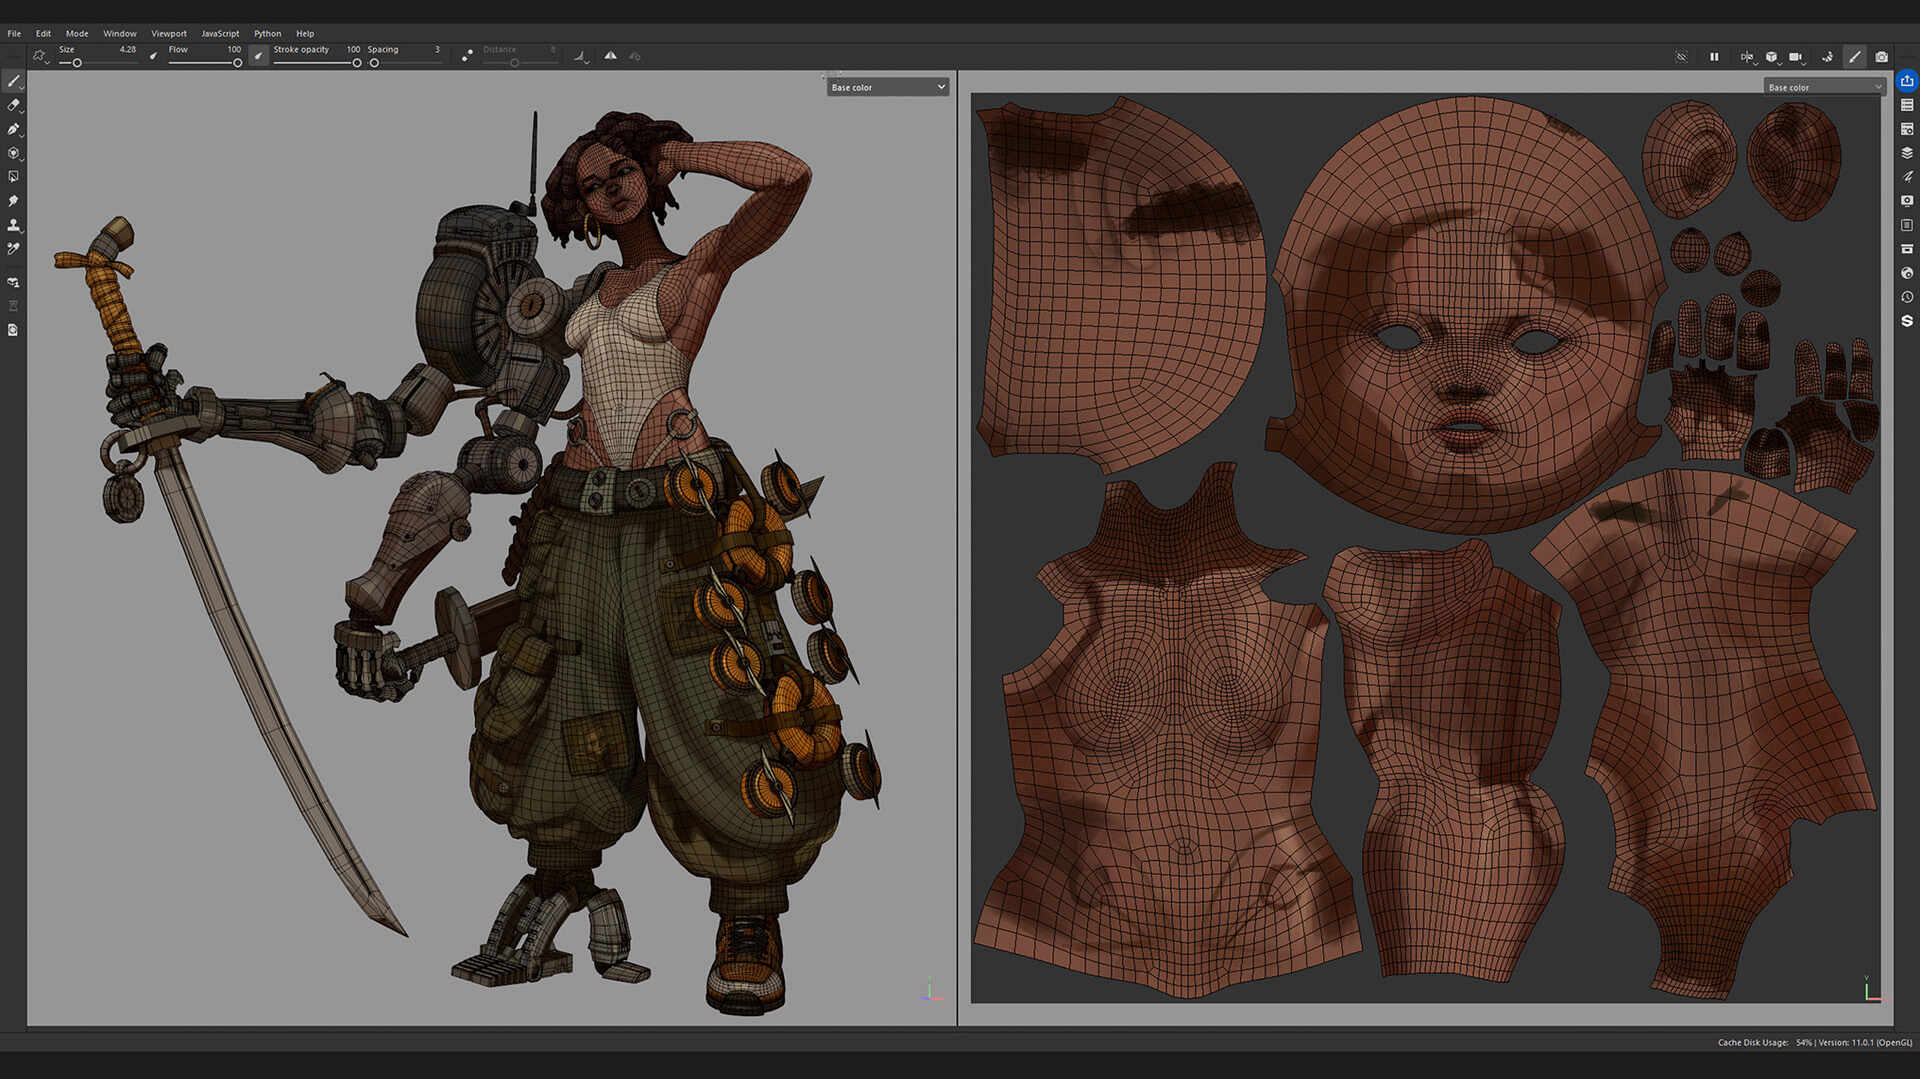Pause the engine computations
Screen dimensions: 1920x1079
[x=1714, y=57]
